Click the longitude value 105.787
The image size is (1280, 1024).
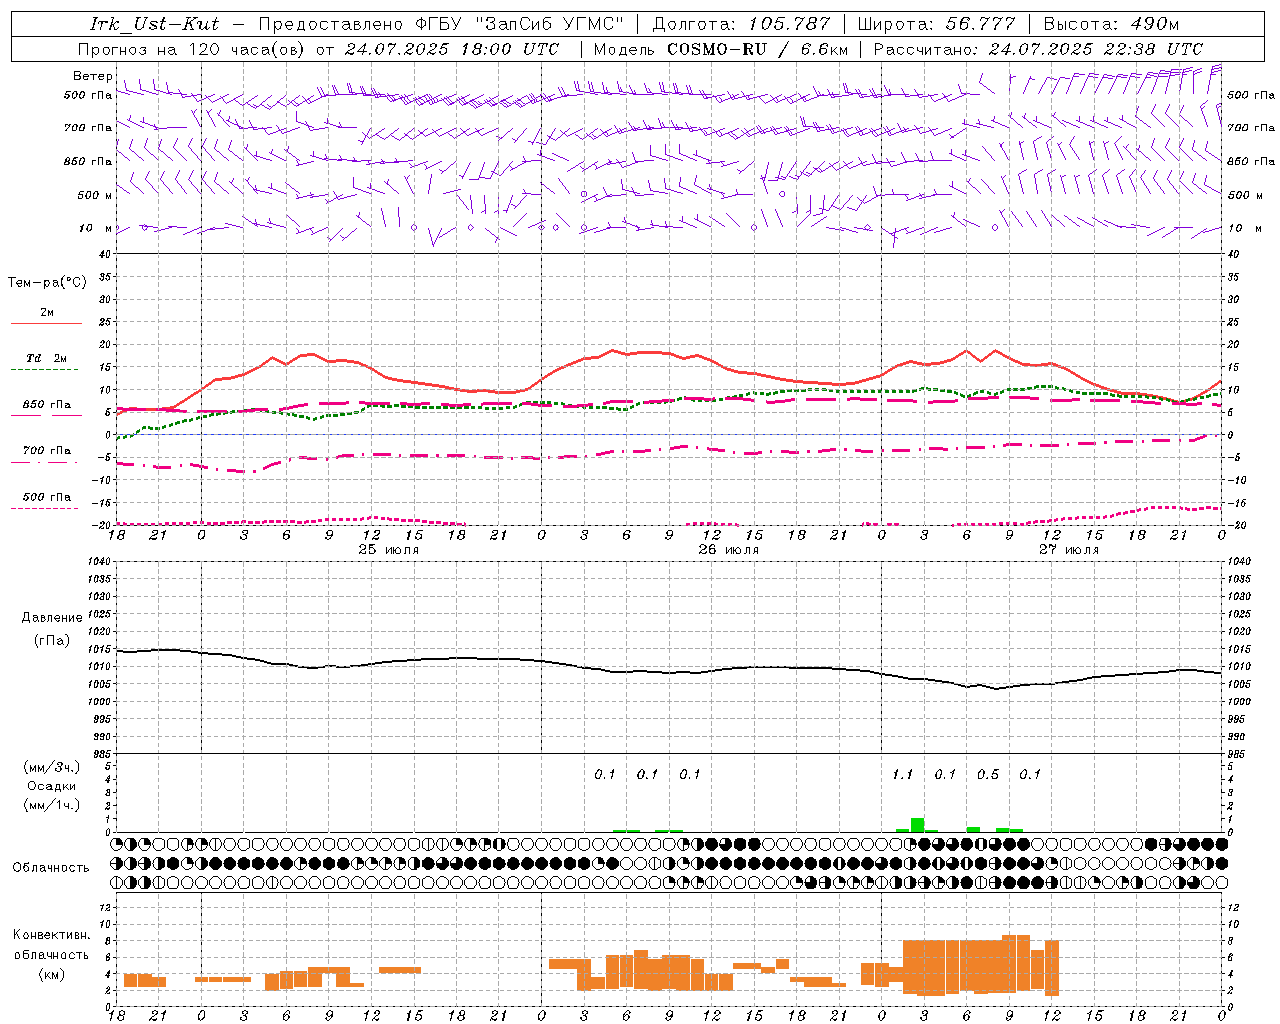pos(789,24)
